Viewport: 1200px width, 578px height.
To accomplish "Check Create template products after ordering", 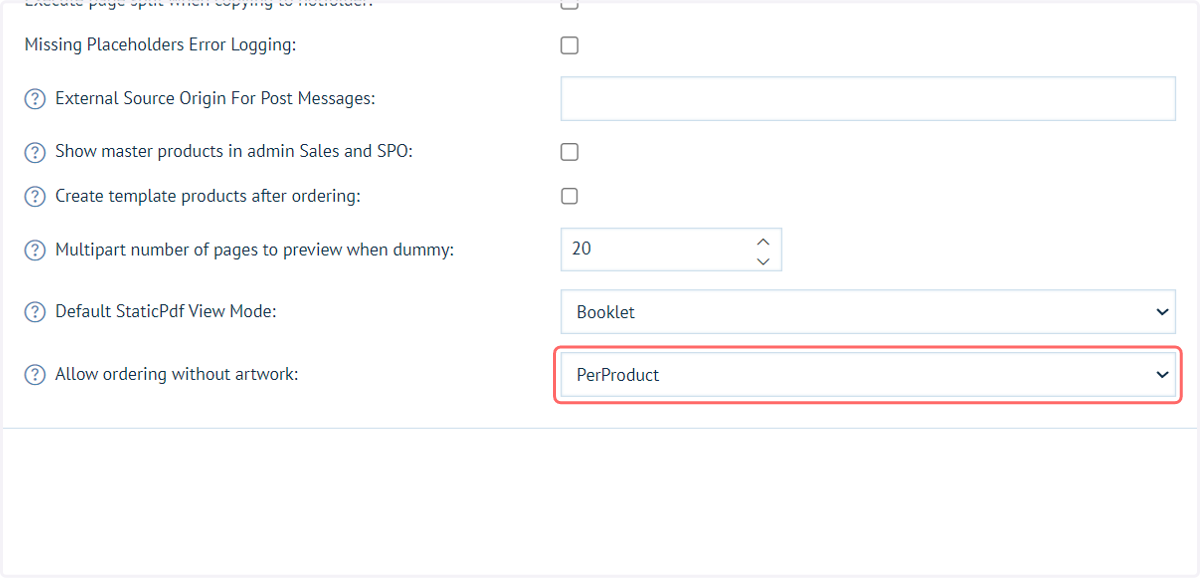I will [x=569, y=196].
